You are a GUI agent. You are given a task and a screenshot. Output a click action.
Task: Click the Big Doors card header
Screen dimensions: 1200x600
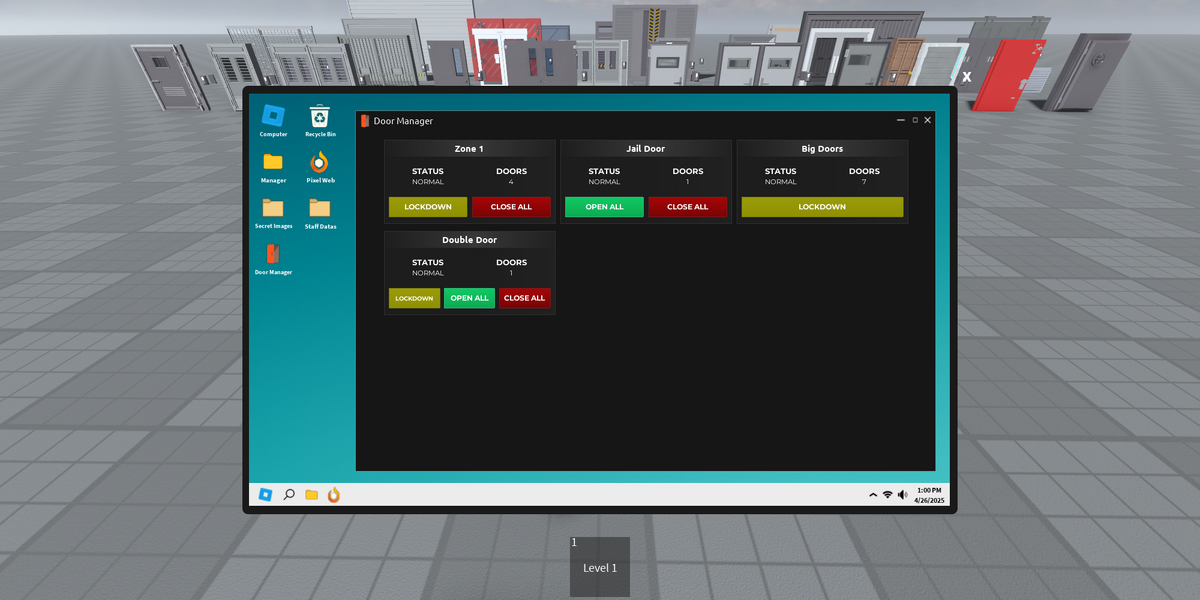pyautogui.click(x=822, y=149)
